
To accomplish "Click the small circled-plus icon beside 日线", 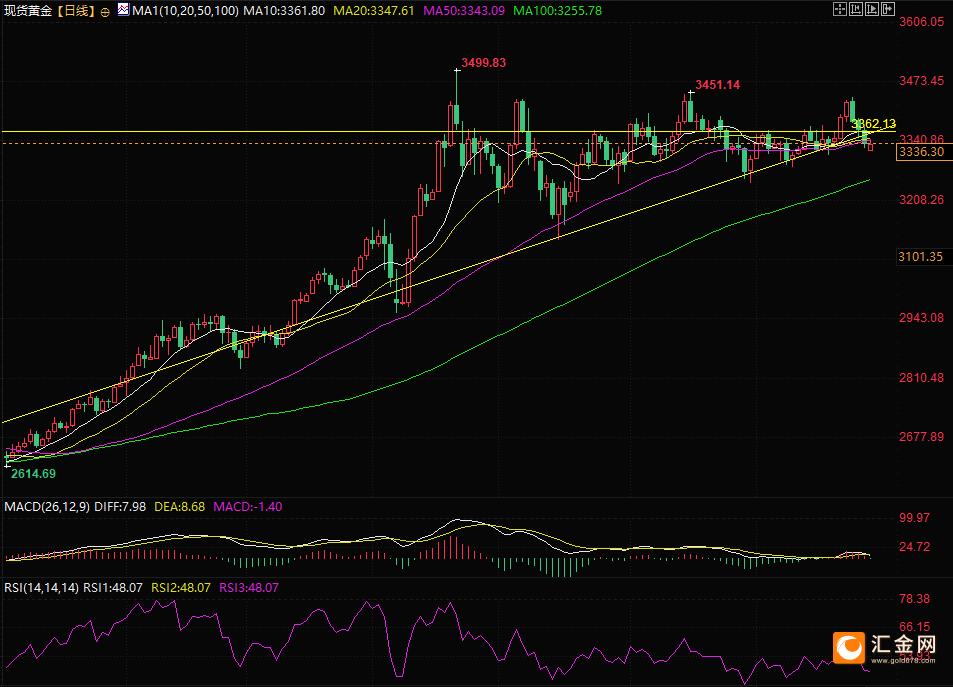I will click(105, 12).
